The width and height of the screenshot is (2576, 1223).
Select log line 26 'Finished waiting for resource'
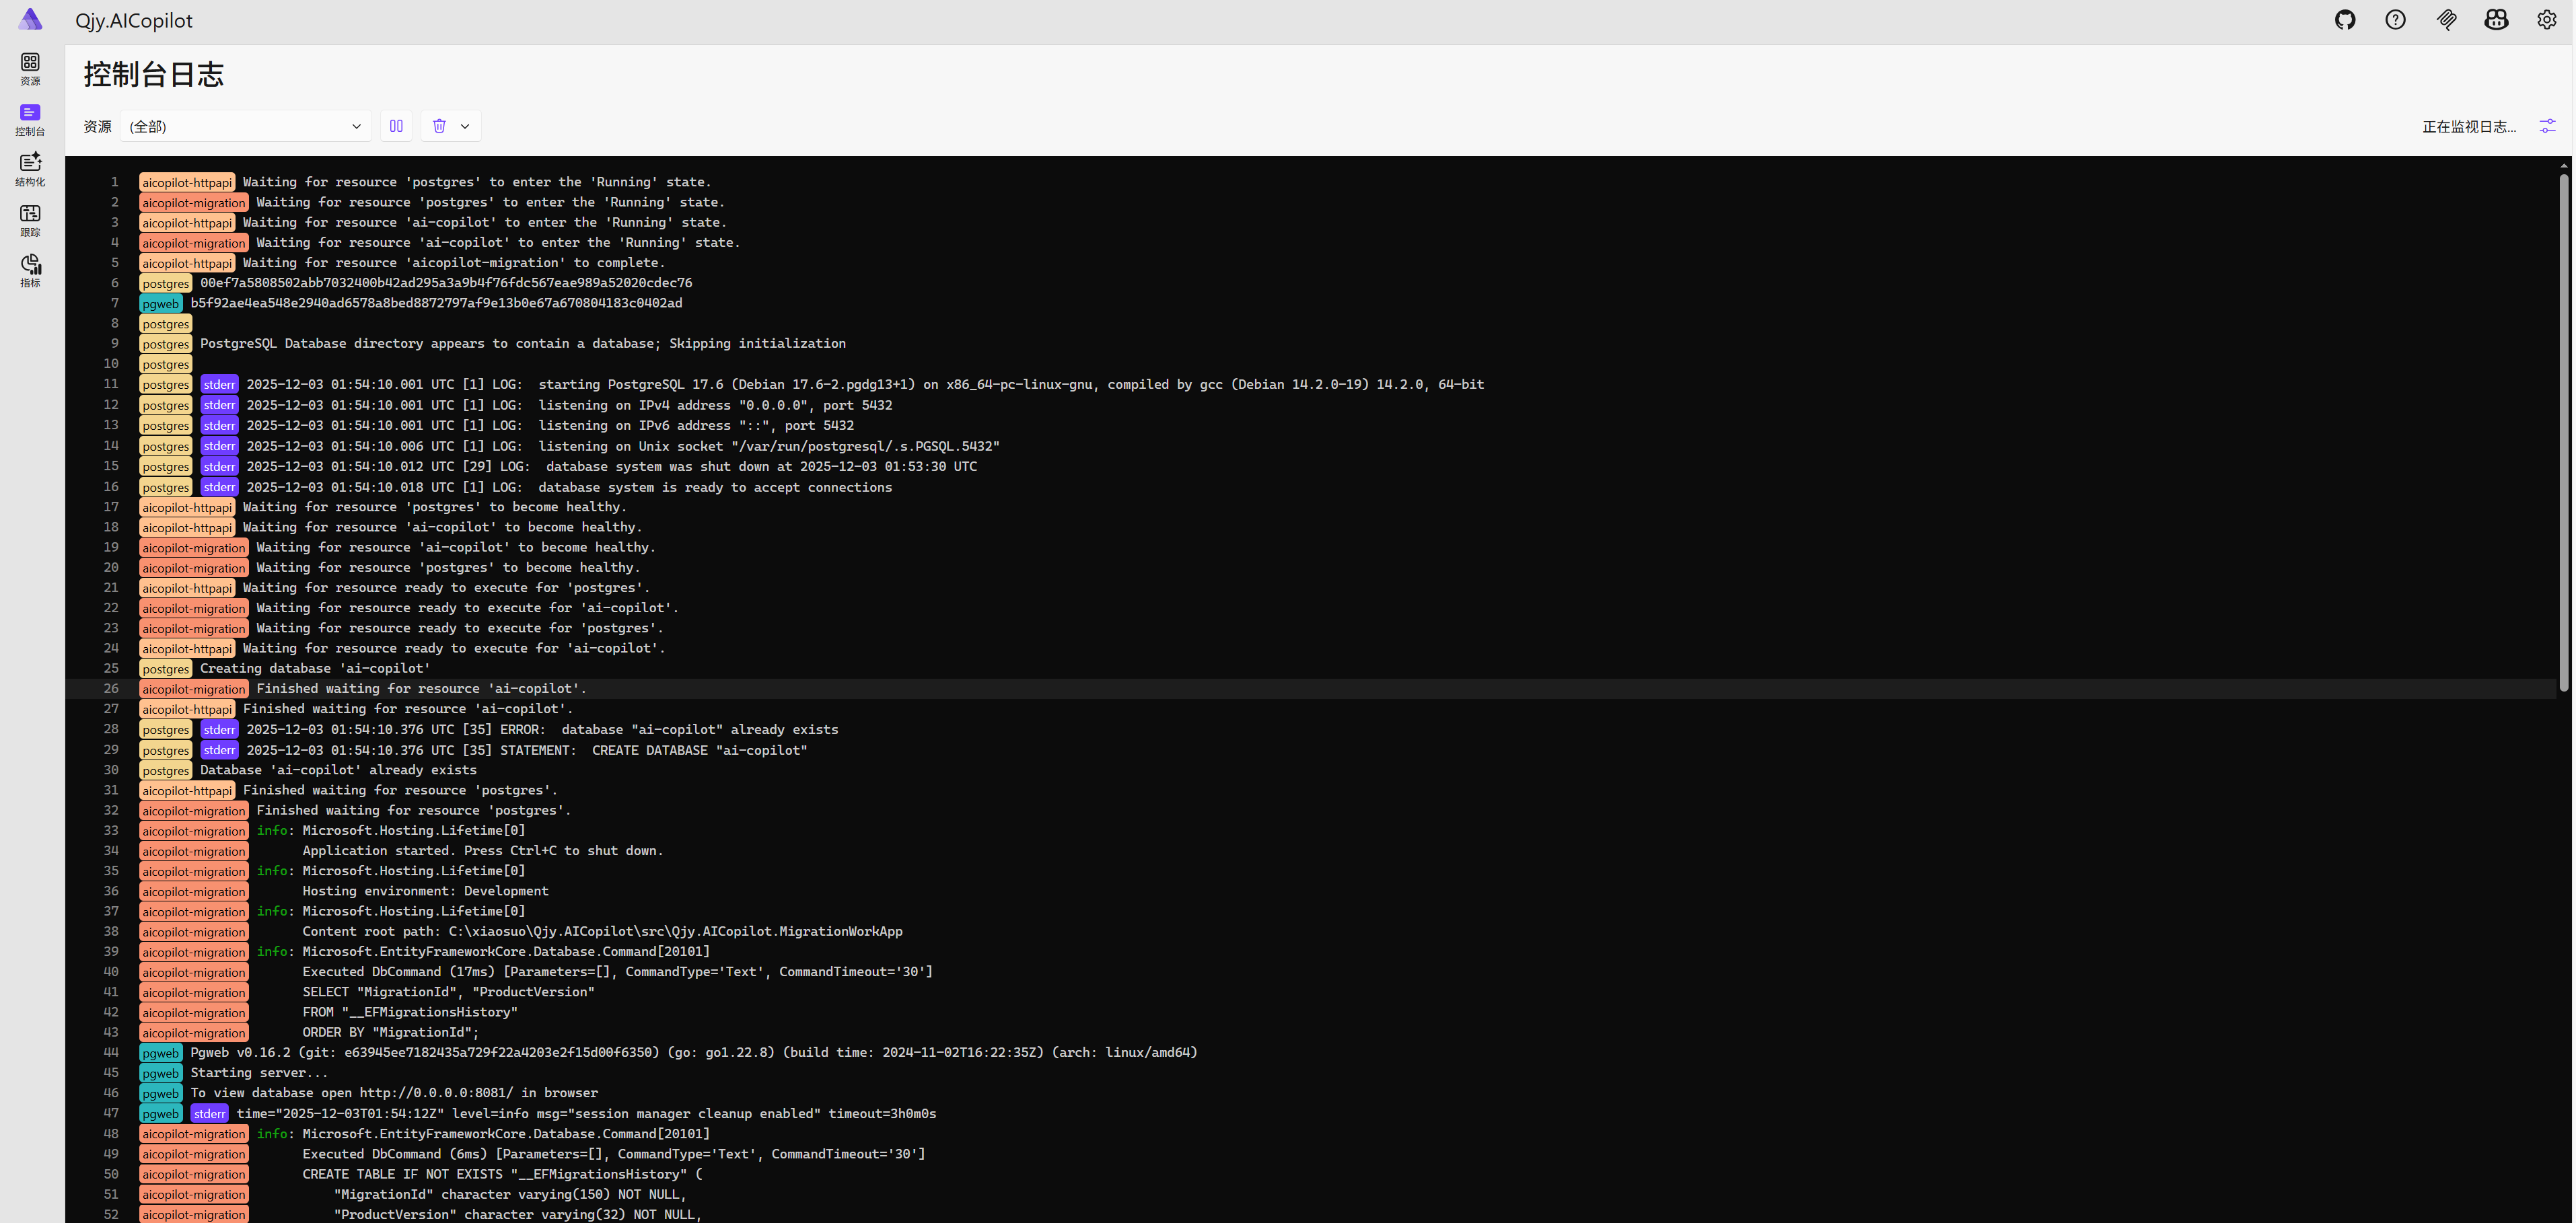coord(420,689)
